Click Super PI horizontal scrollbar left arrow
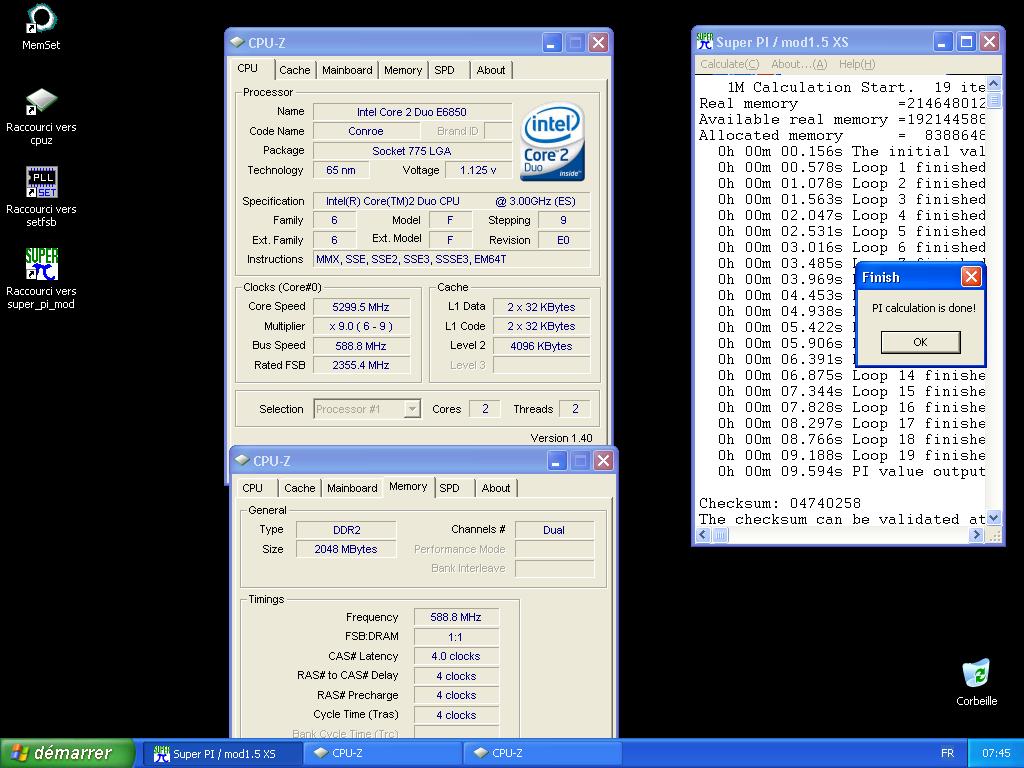The image size is (1024, 768). (703, 536)
